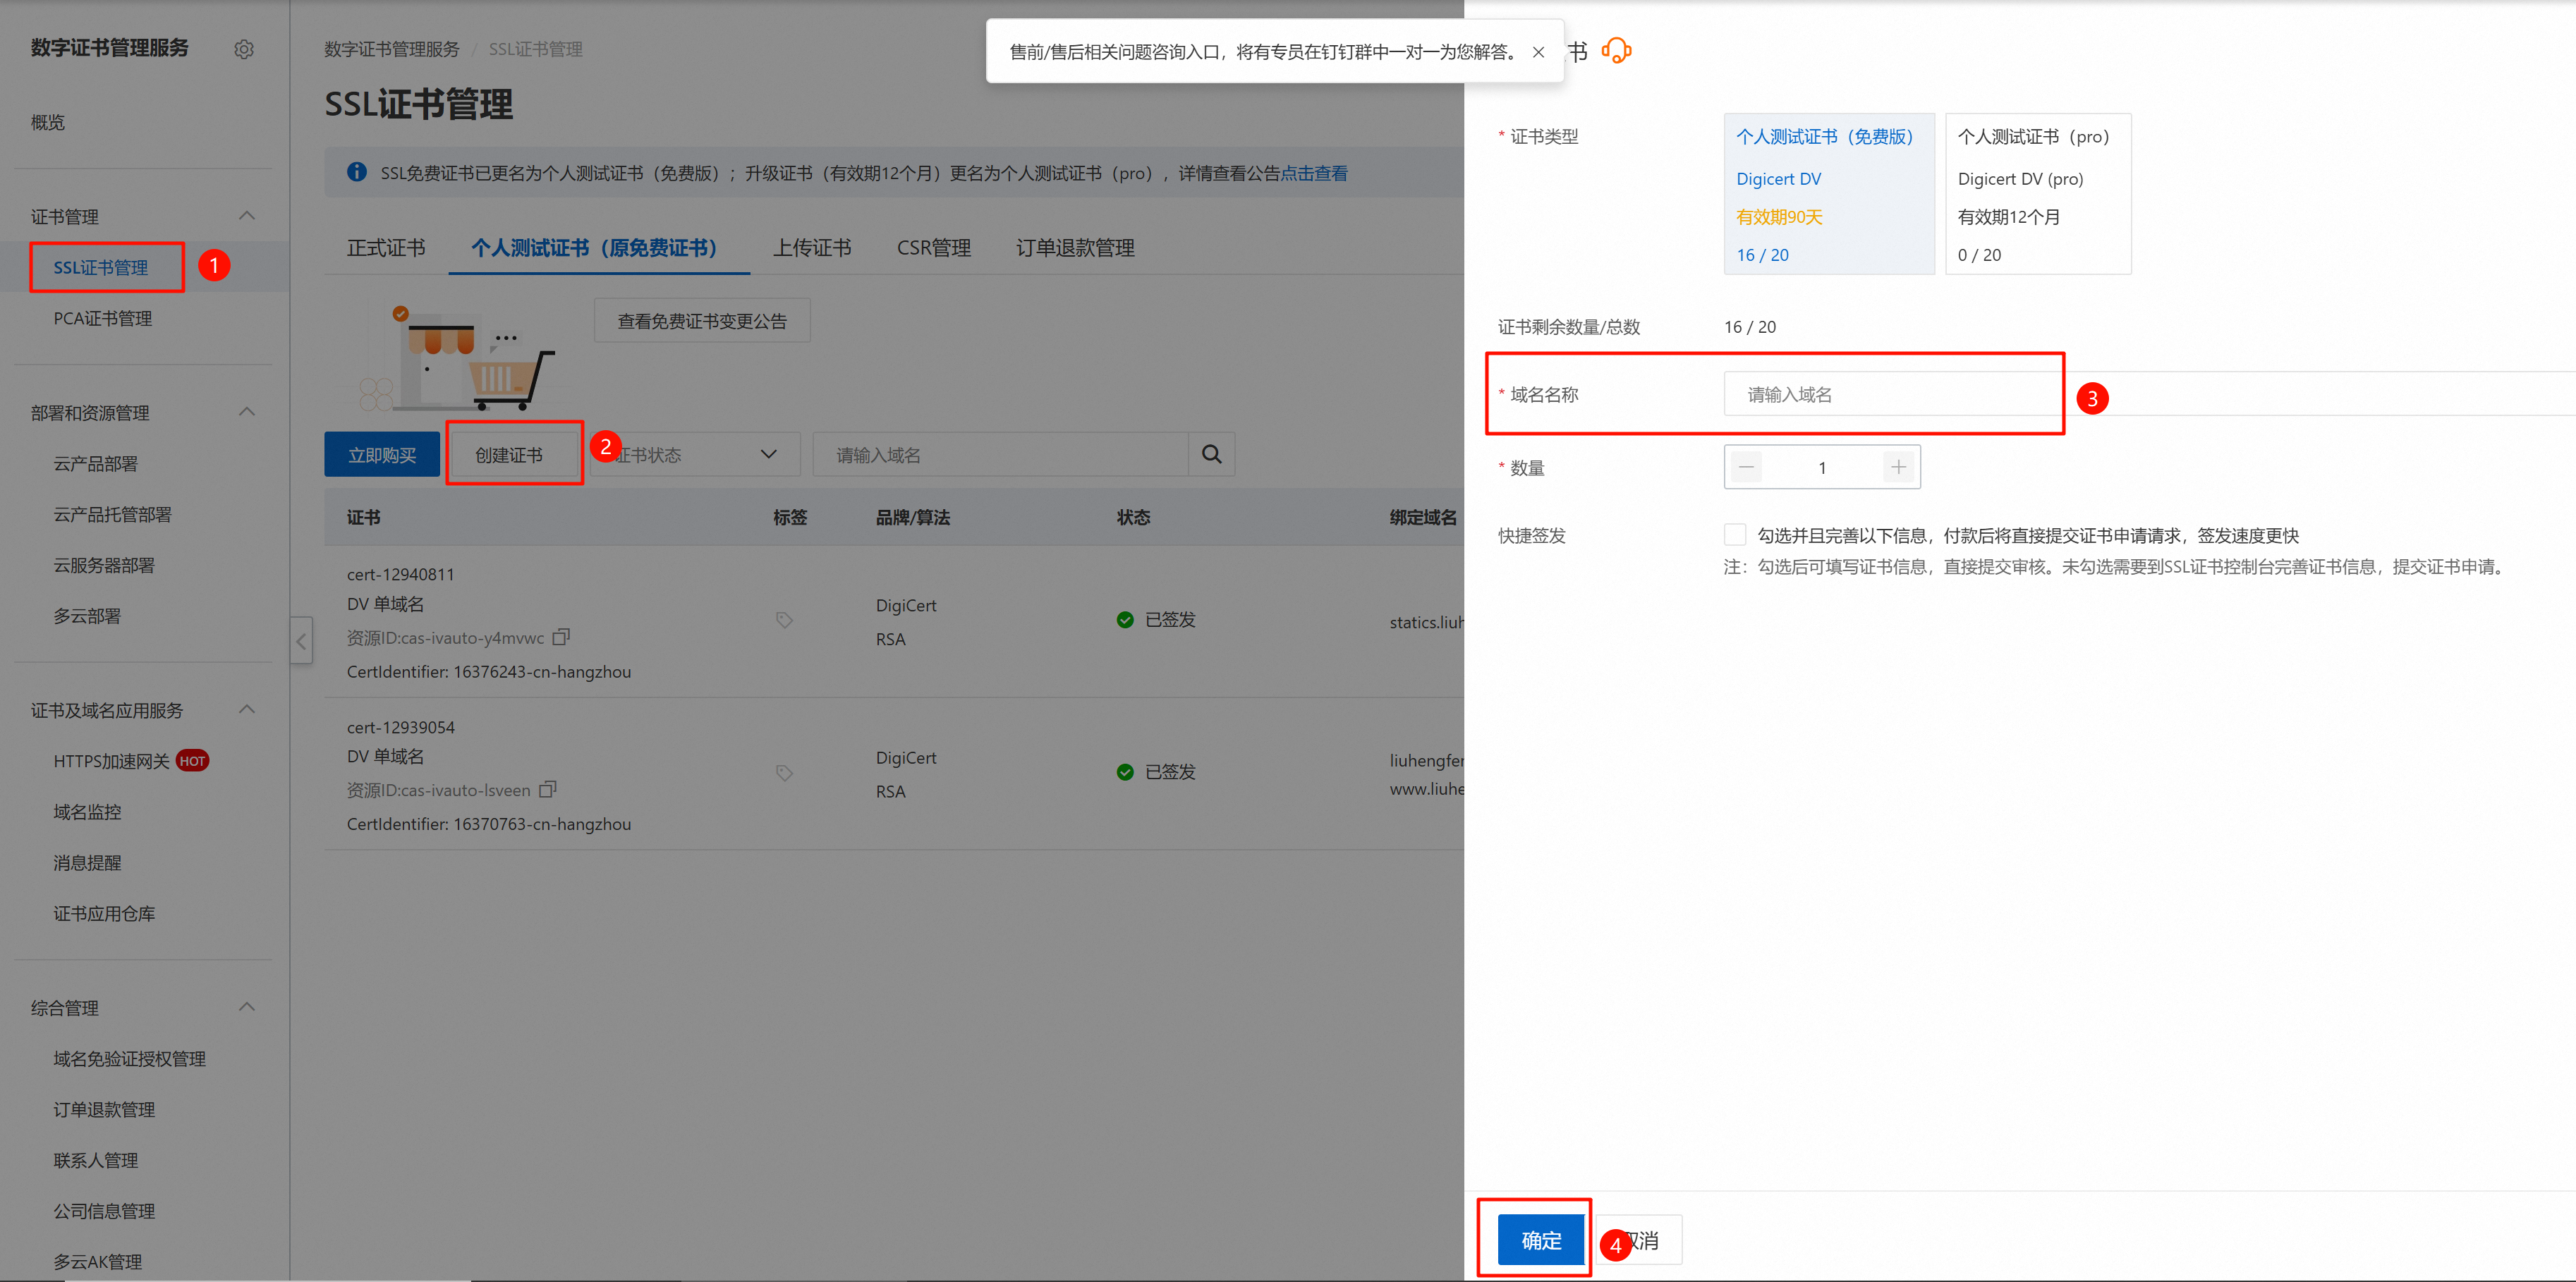Image resolution: width=2576 pixels, height=1282 pixels.
Task: Click the settings gear beside 数字证书管理服务
Action: [244, 49]
